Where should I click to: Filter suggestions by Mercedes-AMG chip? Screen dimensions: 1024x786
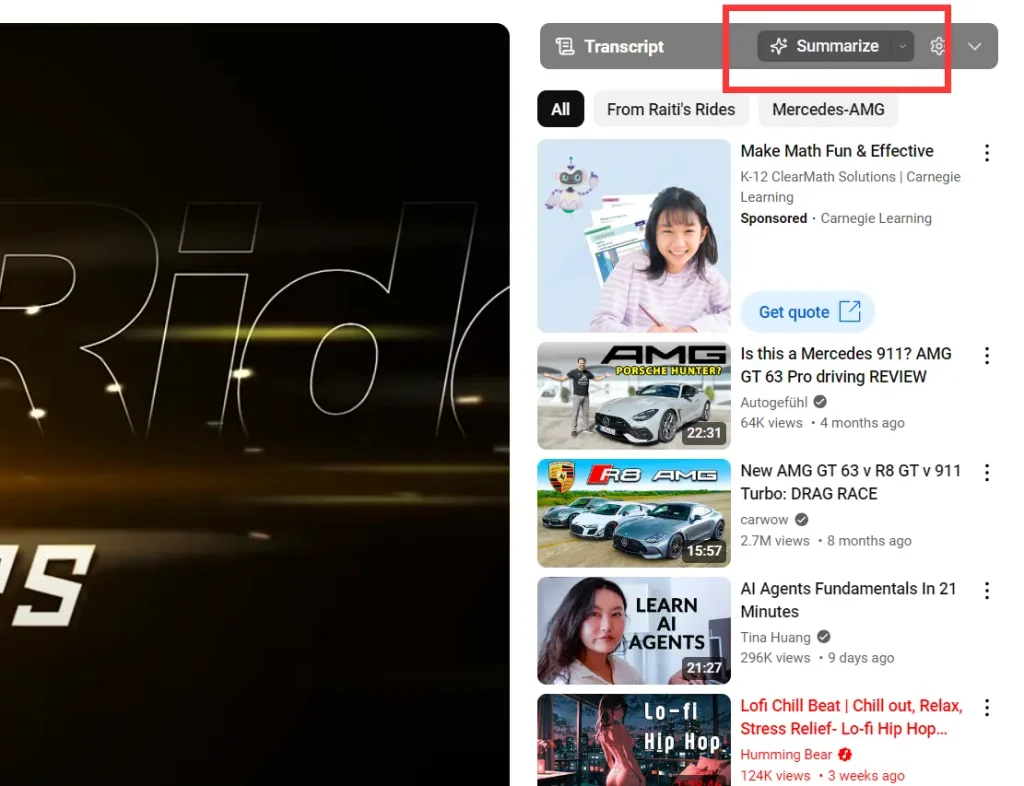tap(828, 109)
